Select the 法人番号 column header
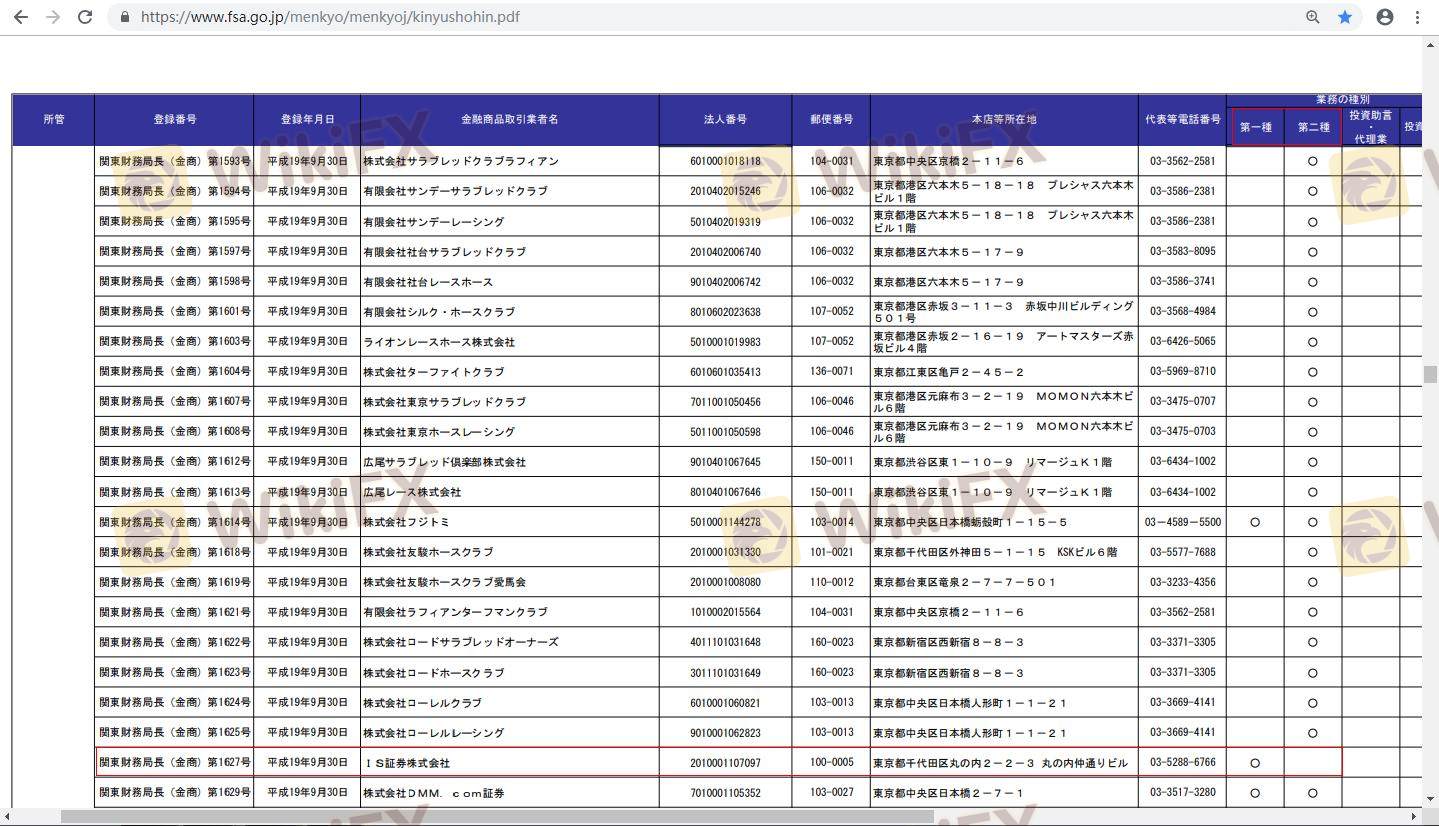1439x826 pixels. 725,120
